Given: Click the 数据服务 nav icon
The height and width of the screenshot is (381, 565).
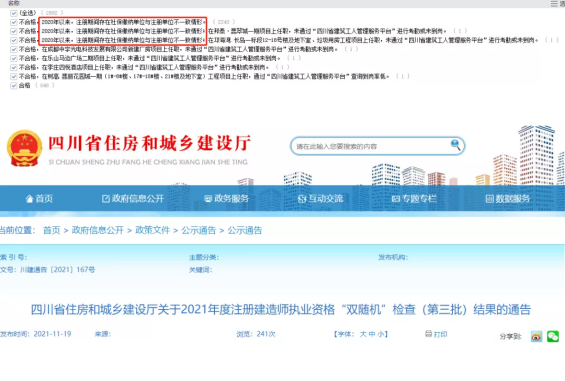Looking at the screenshot, I should pos(489,199).
